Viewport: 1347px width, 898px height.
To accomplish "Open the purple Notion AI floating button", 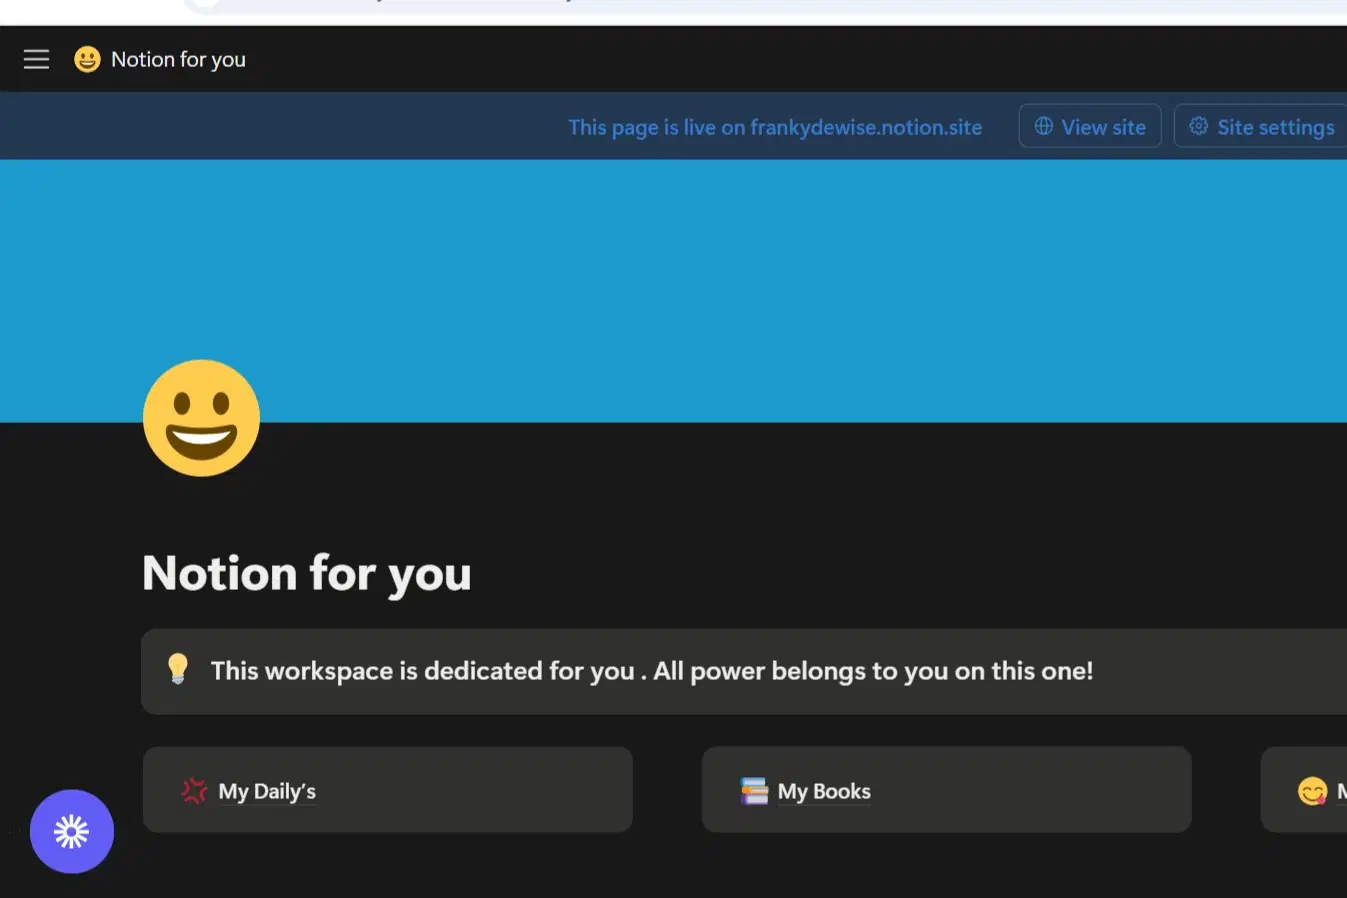I will [71, 831].
